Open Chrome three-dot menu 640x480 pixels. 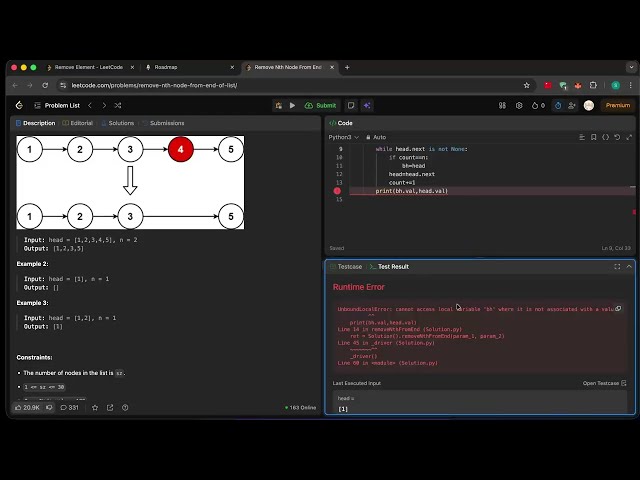tap(631, 85)
